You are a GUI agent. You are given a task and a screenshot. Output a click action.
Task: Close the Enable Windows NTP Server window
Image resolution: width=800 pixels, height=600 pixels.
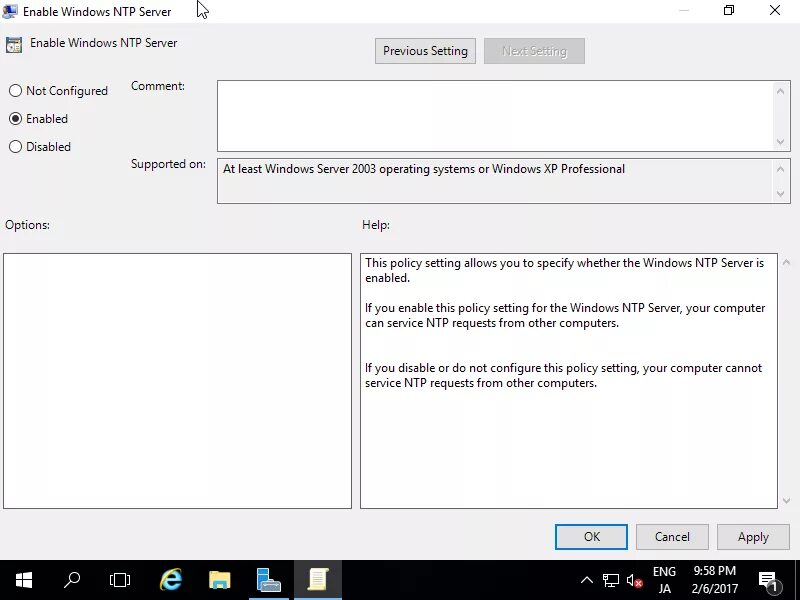pos(775,10)
